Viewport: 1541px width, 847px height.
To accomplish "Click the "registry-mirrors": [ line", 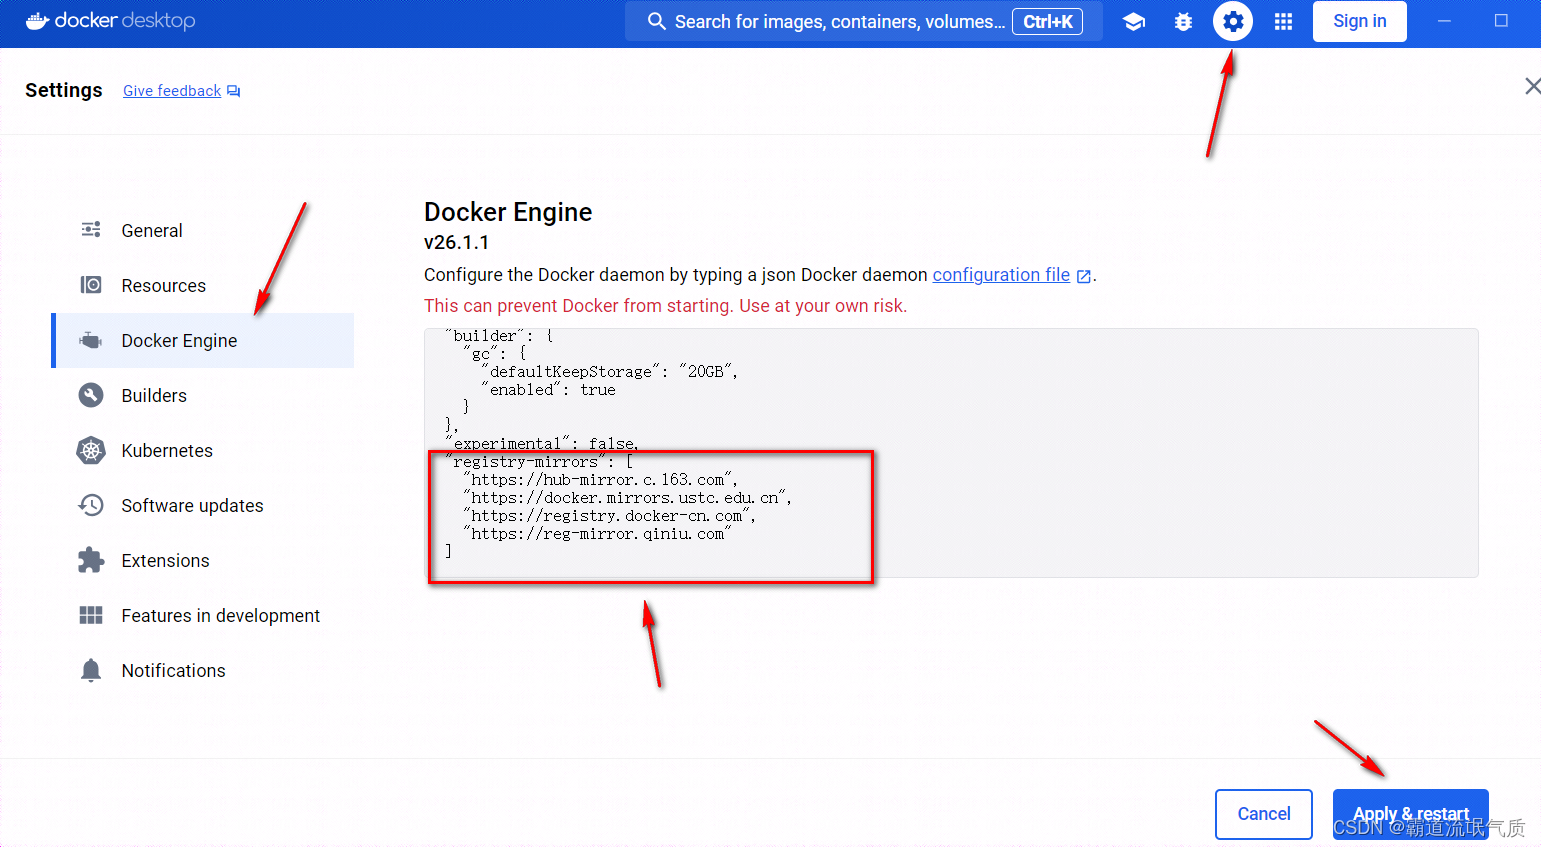I will 540,462.
